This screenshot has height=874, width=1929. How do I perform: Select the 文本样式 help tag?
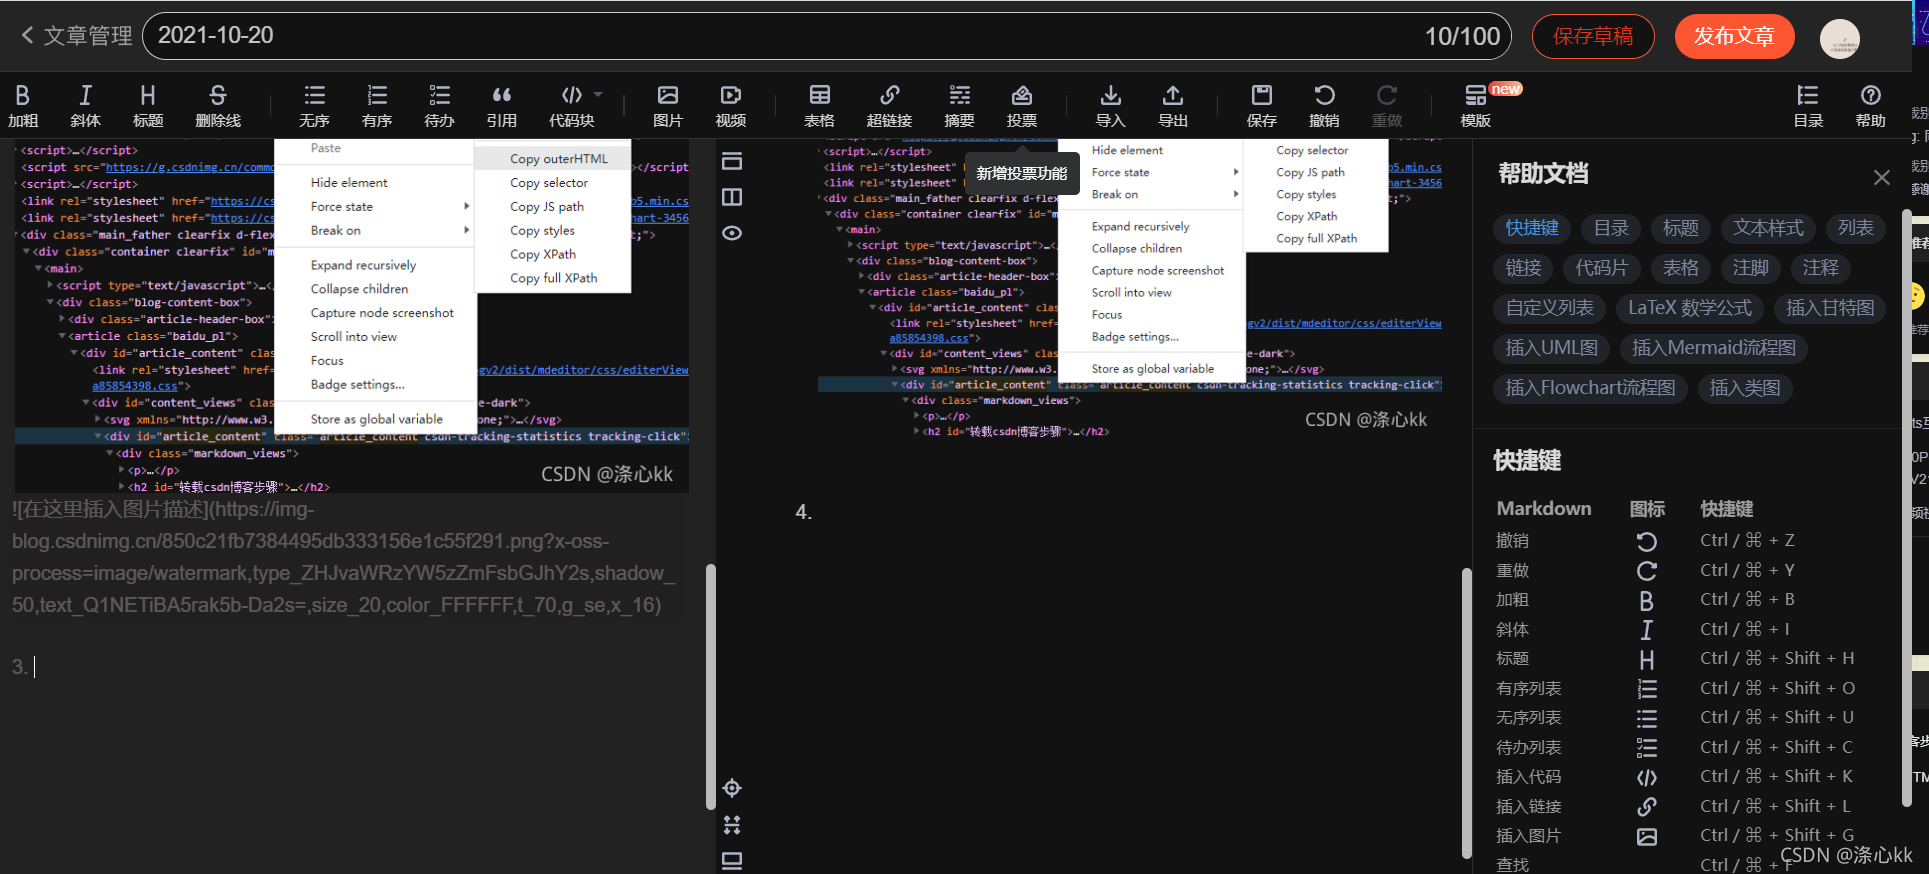pos(1768,228)
